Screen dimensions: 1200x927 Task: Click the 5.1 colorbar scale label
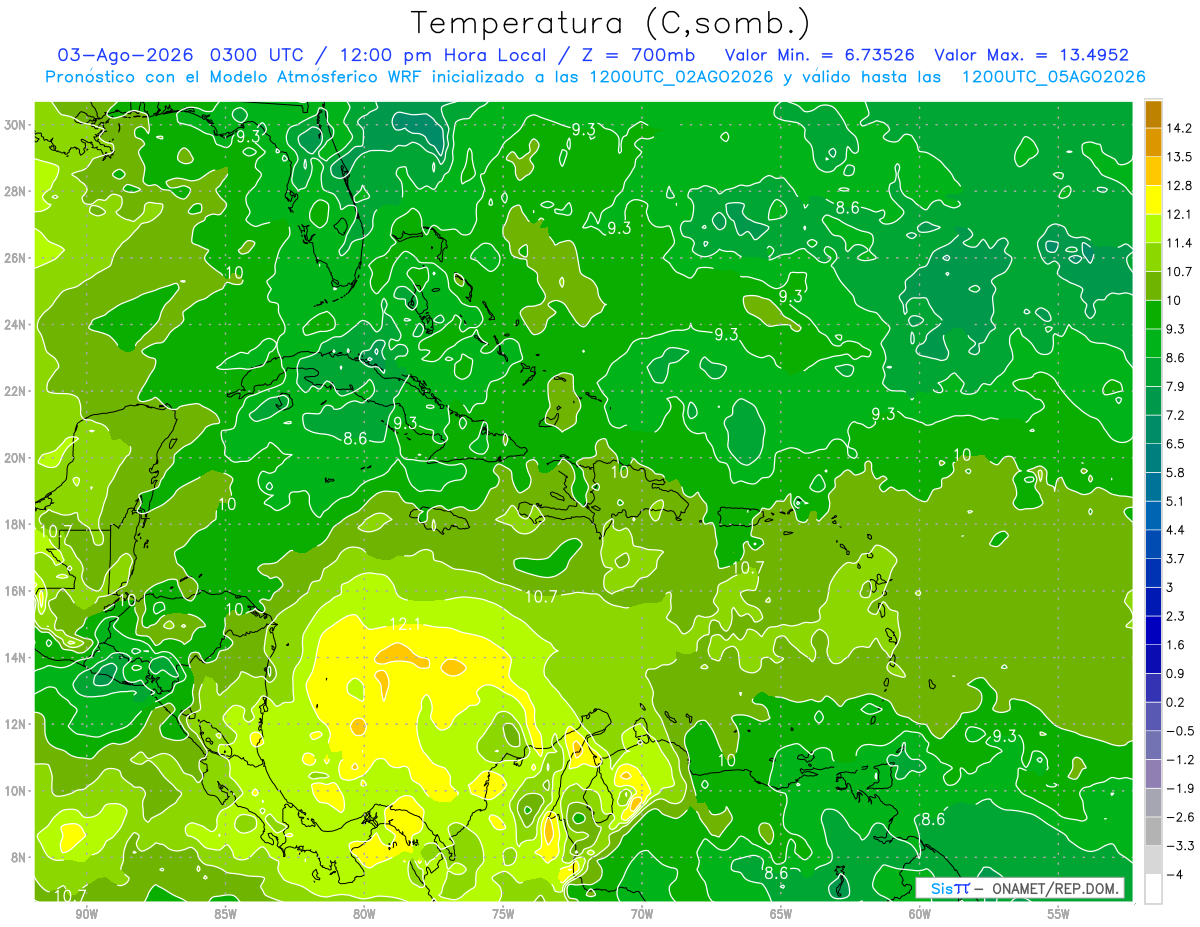(1175, 501)
